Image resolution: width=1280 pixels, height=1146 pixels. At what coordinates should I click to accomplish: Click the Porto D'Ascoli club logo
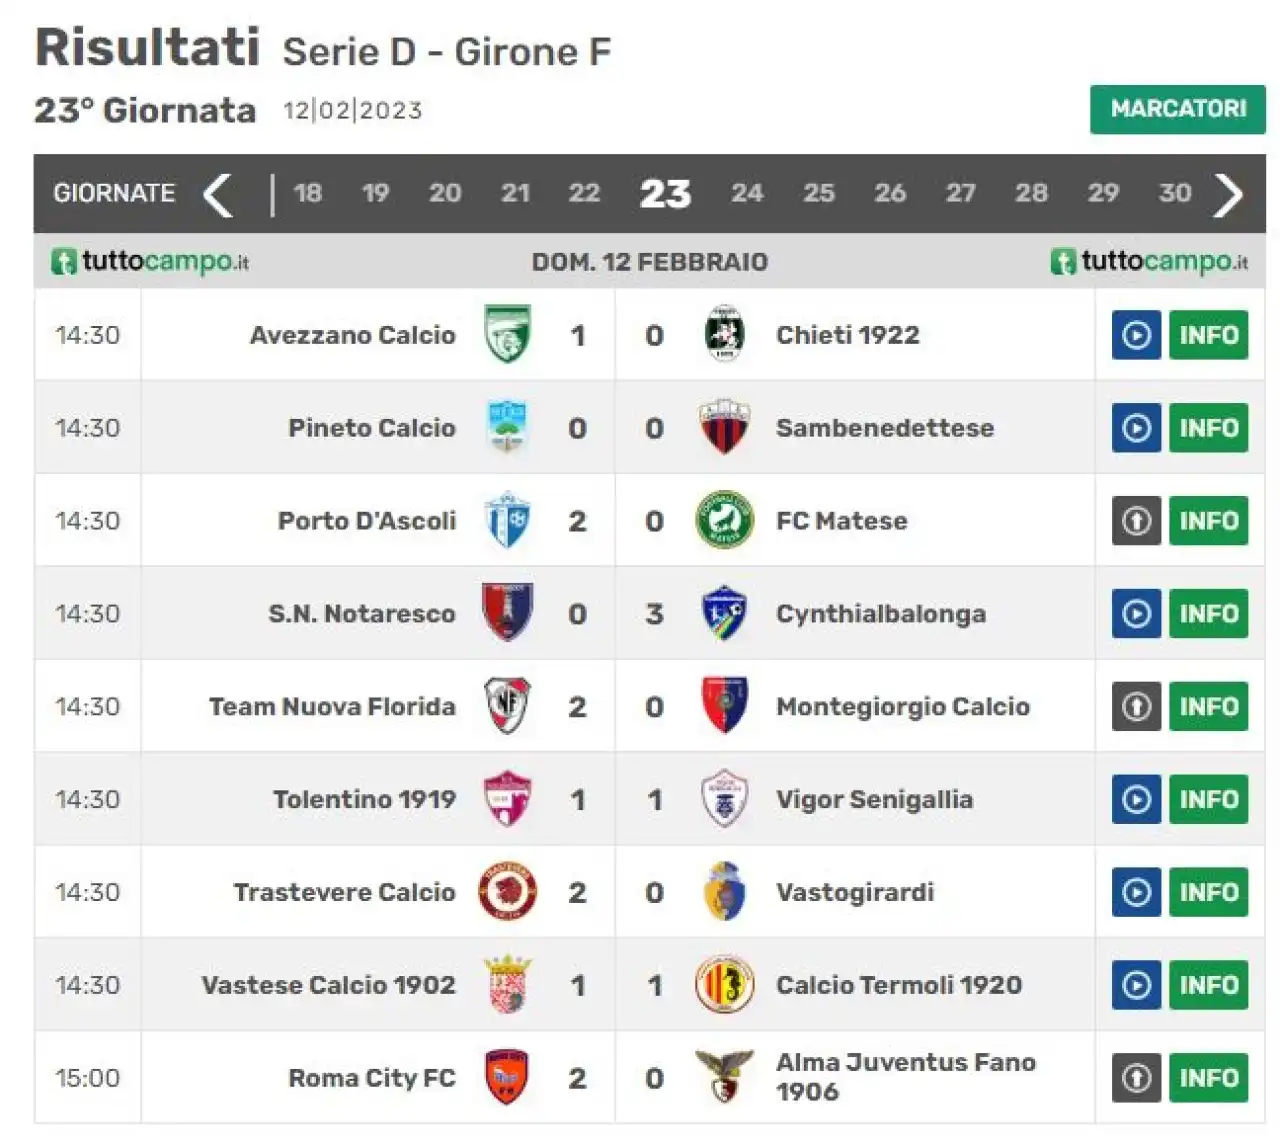(x=507, y=520)
